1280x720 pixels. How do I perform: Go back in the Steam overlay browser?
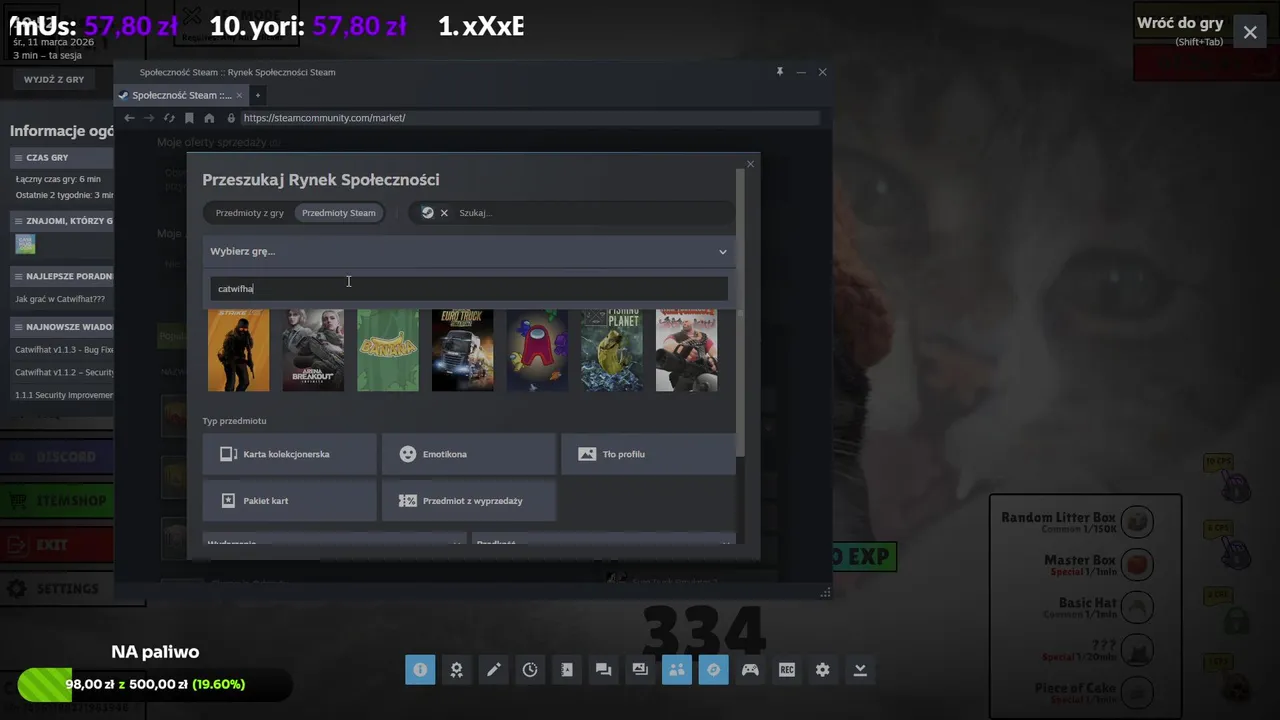point(129,118)
